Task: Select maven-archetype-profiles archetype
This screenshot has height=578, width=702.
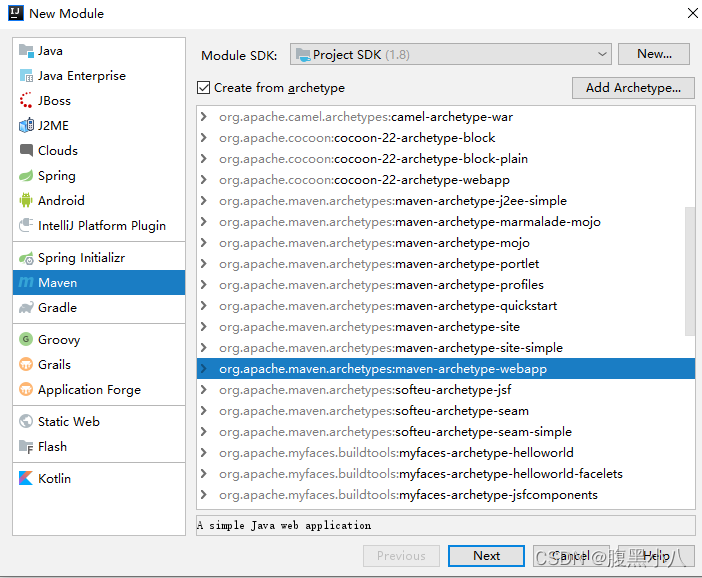Action: pos(445,285)
